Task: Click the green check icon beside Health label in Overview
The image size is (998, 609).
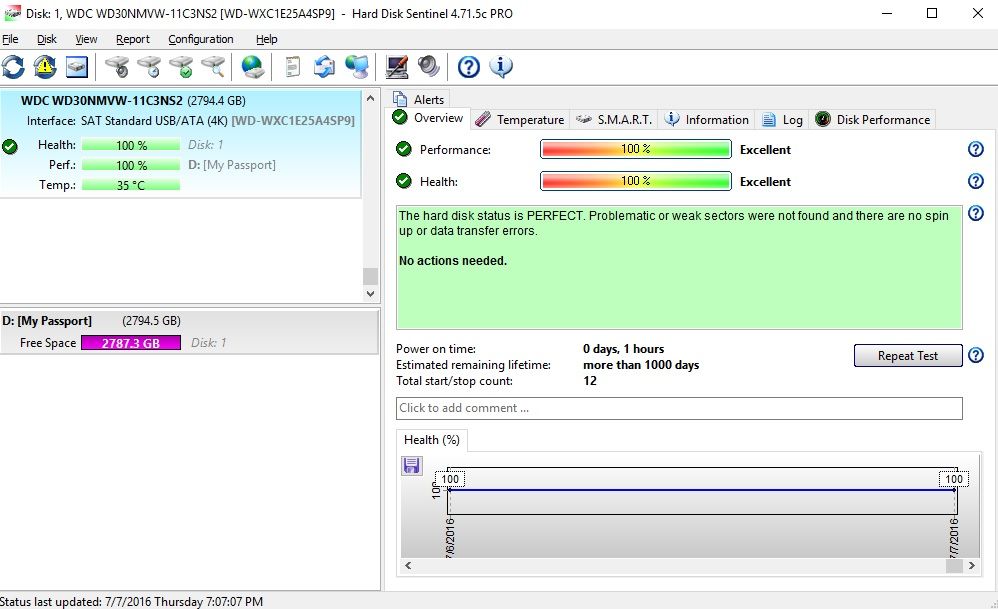Action: coord(404,181)
